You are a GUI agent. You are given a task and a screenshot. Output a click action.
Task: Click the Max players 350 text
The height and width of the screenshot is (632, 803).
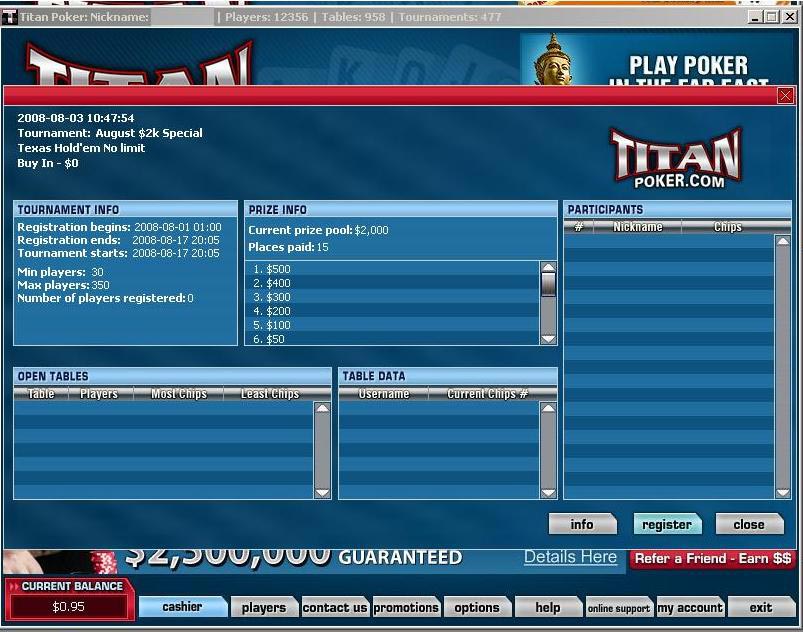pos(64,285)
